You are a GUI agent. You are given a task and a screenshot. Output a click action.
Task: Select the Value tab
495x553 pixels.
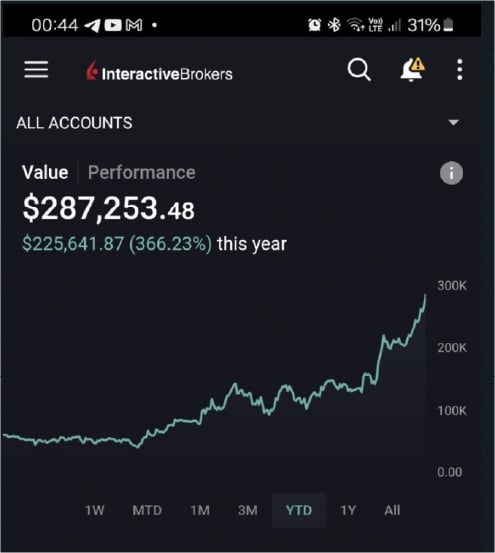(x=45, y=172)
